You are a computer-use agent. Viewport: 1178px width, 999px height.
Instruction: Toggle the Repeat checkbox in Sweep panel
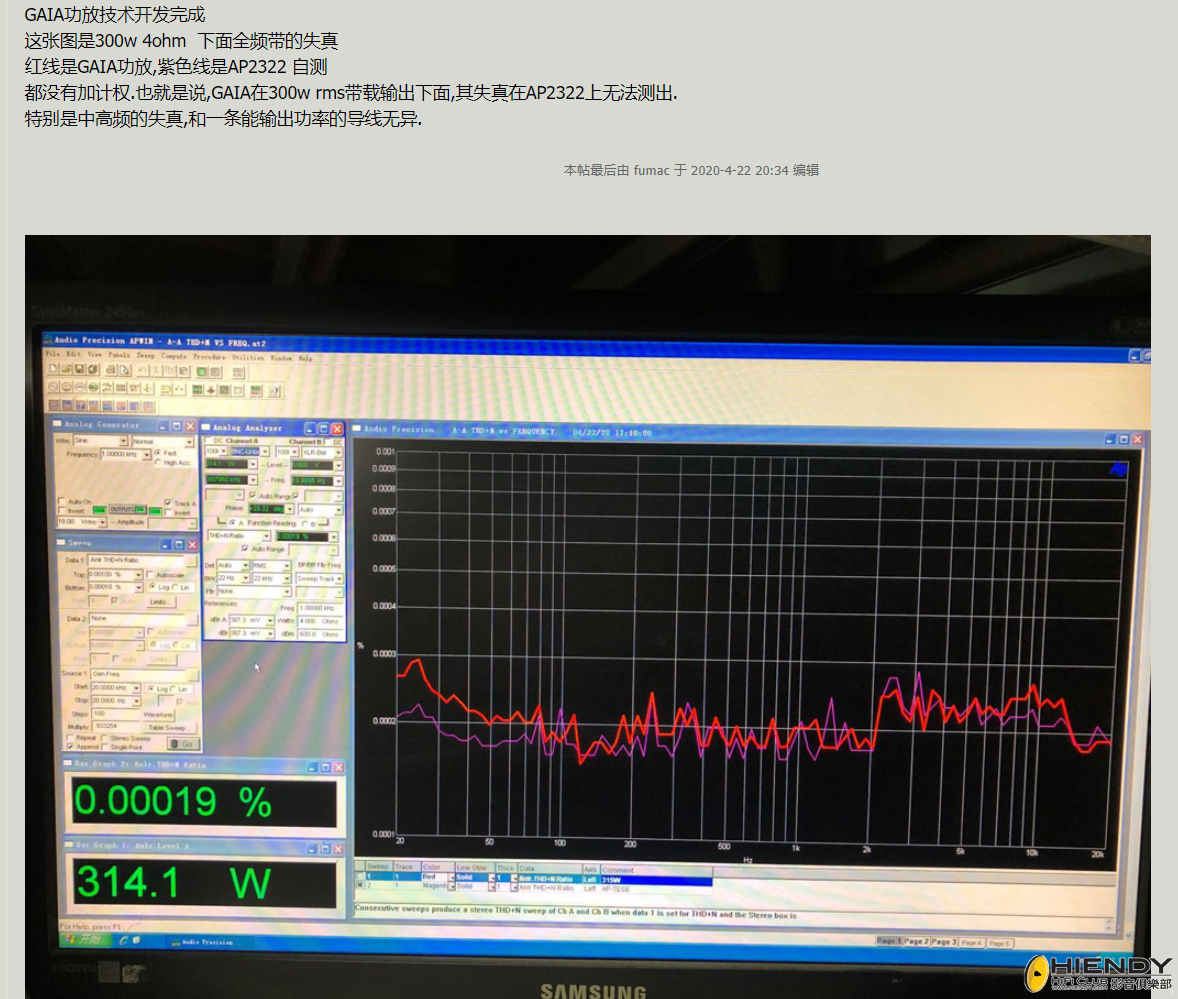71,738
